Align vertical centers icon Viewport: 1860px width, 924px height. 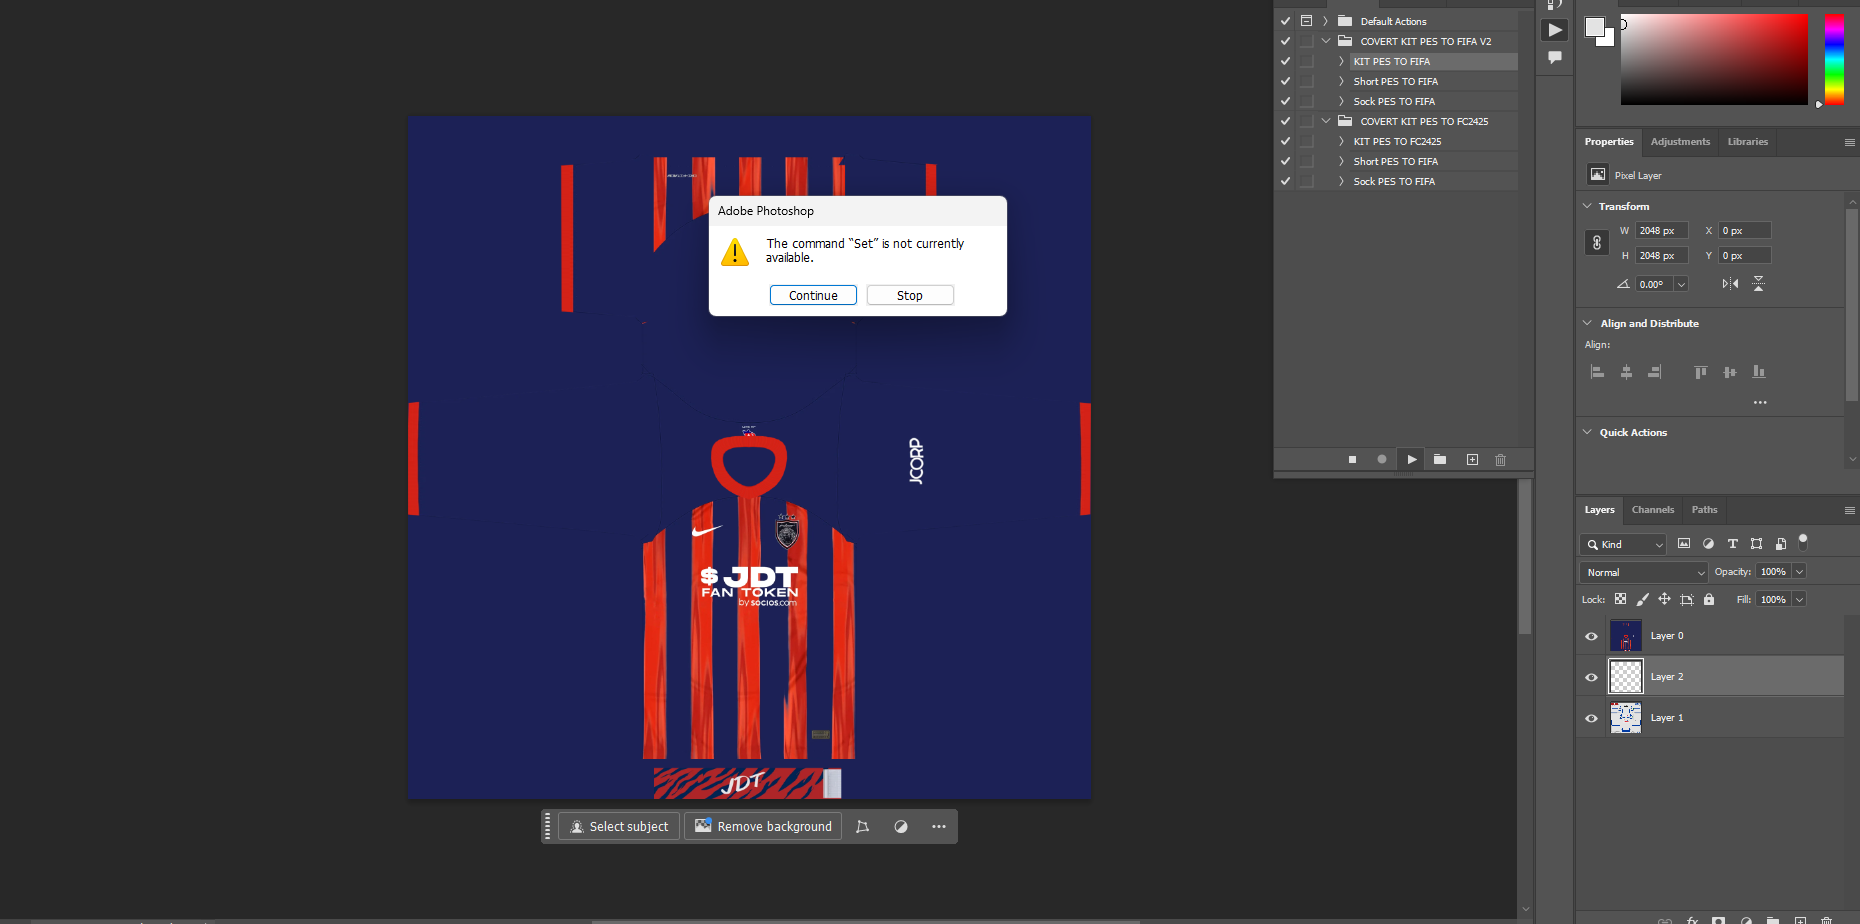pyautogui.click(x=1730, y=372)
